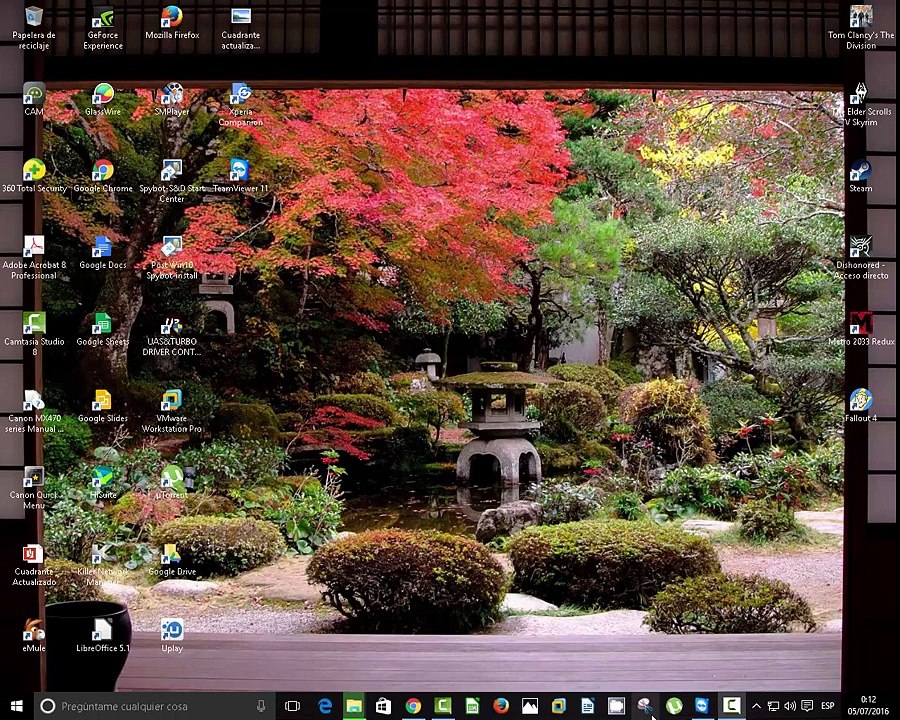Open the taskbar clock and date
This screenshot has height=720, width=900.
point(868,706)
